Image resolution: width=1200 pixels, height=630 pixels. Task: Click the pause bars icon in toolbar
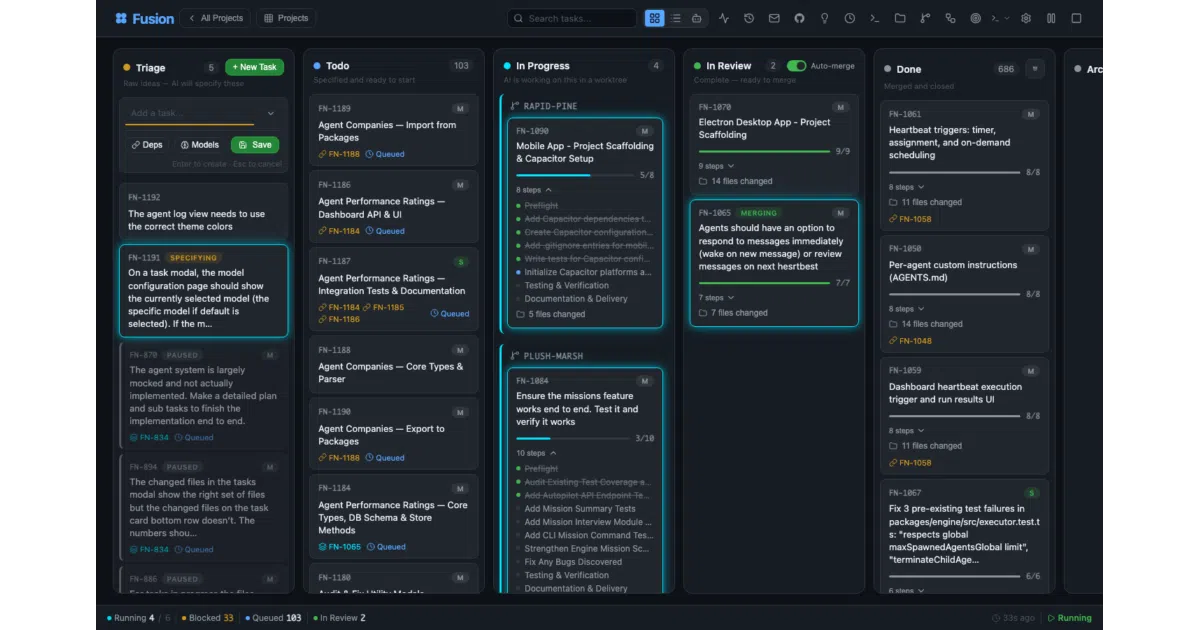1051,18
